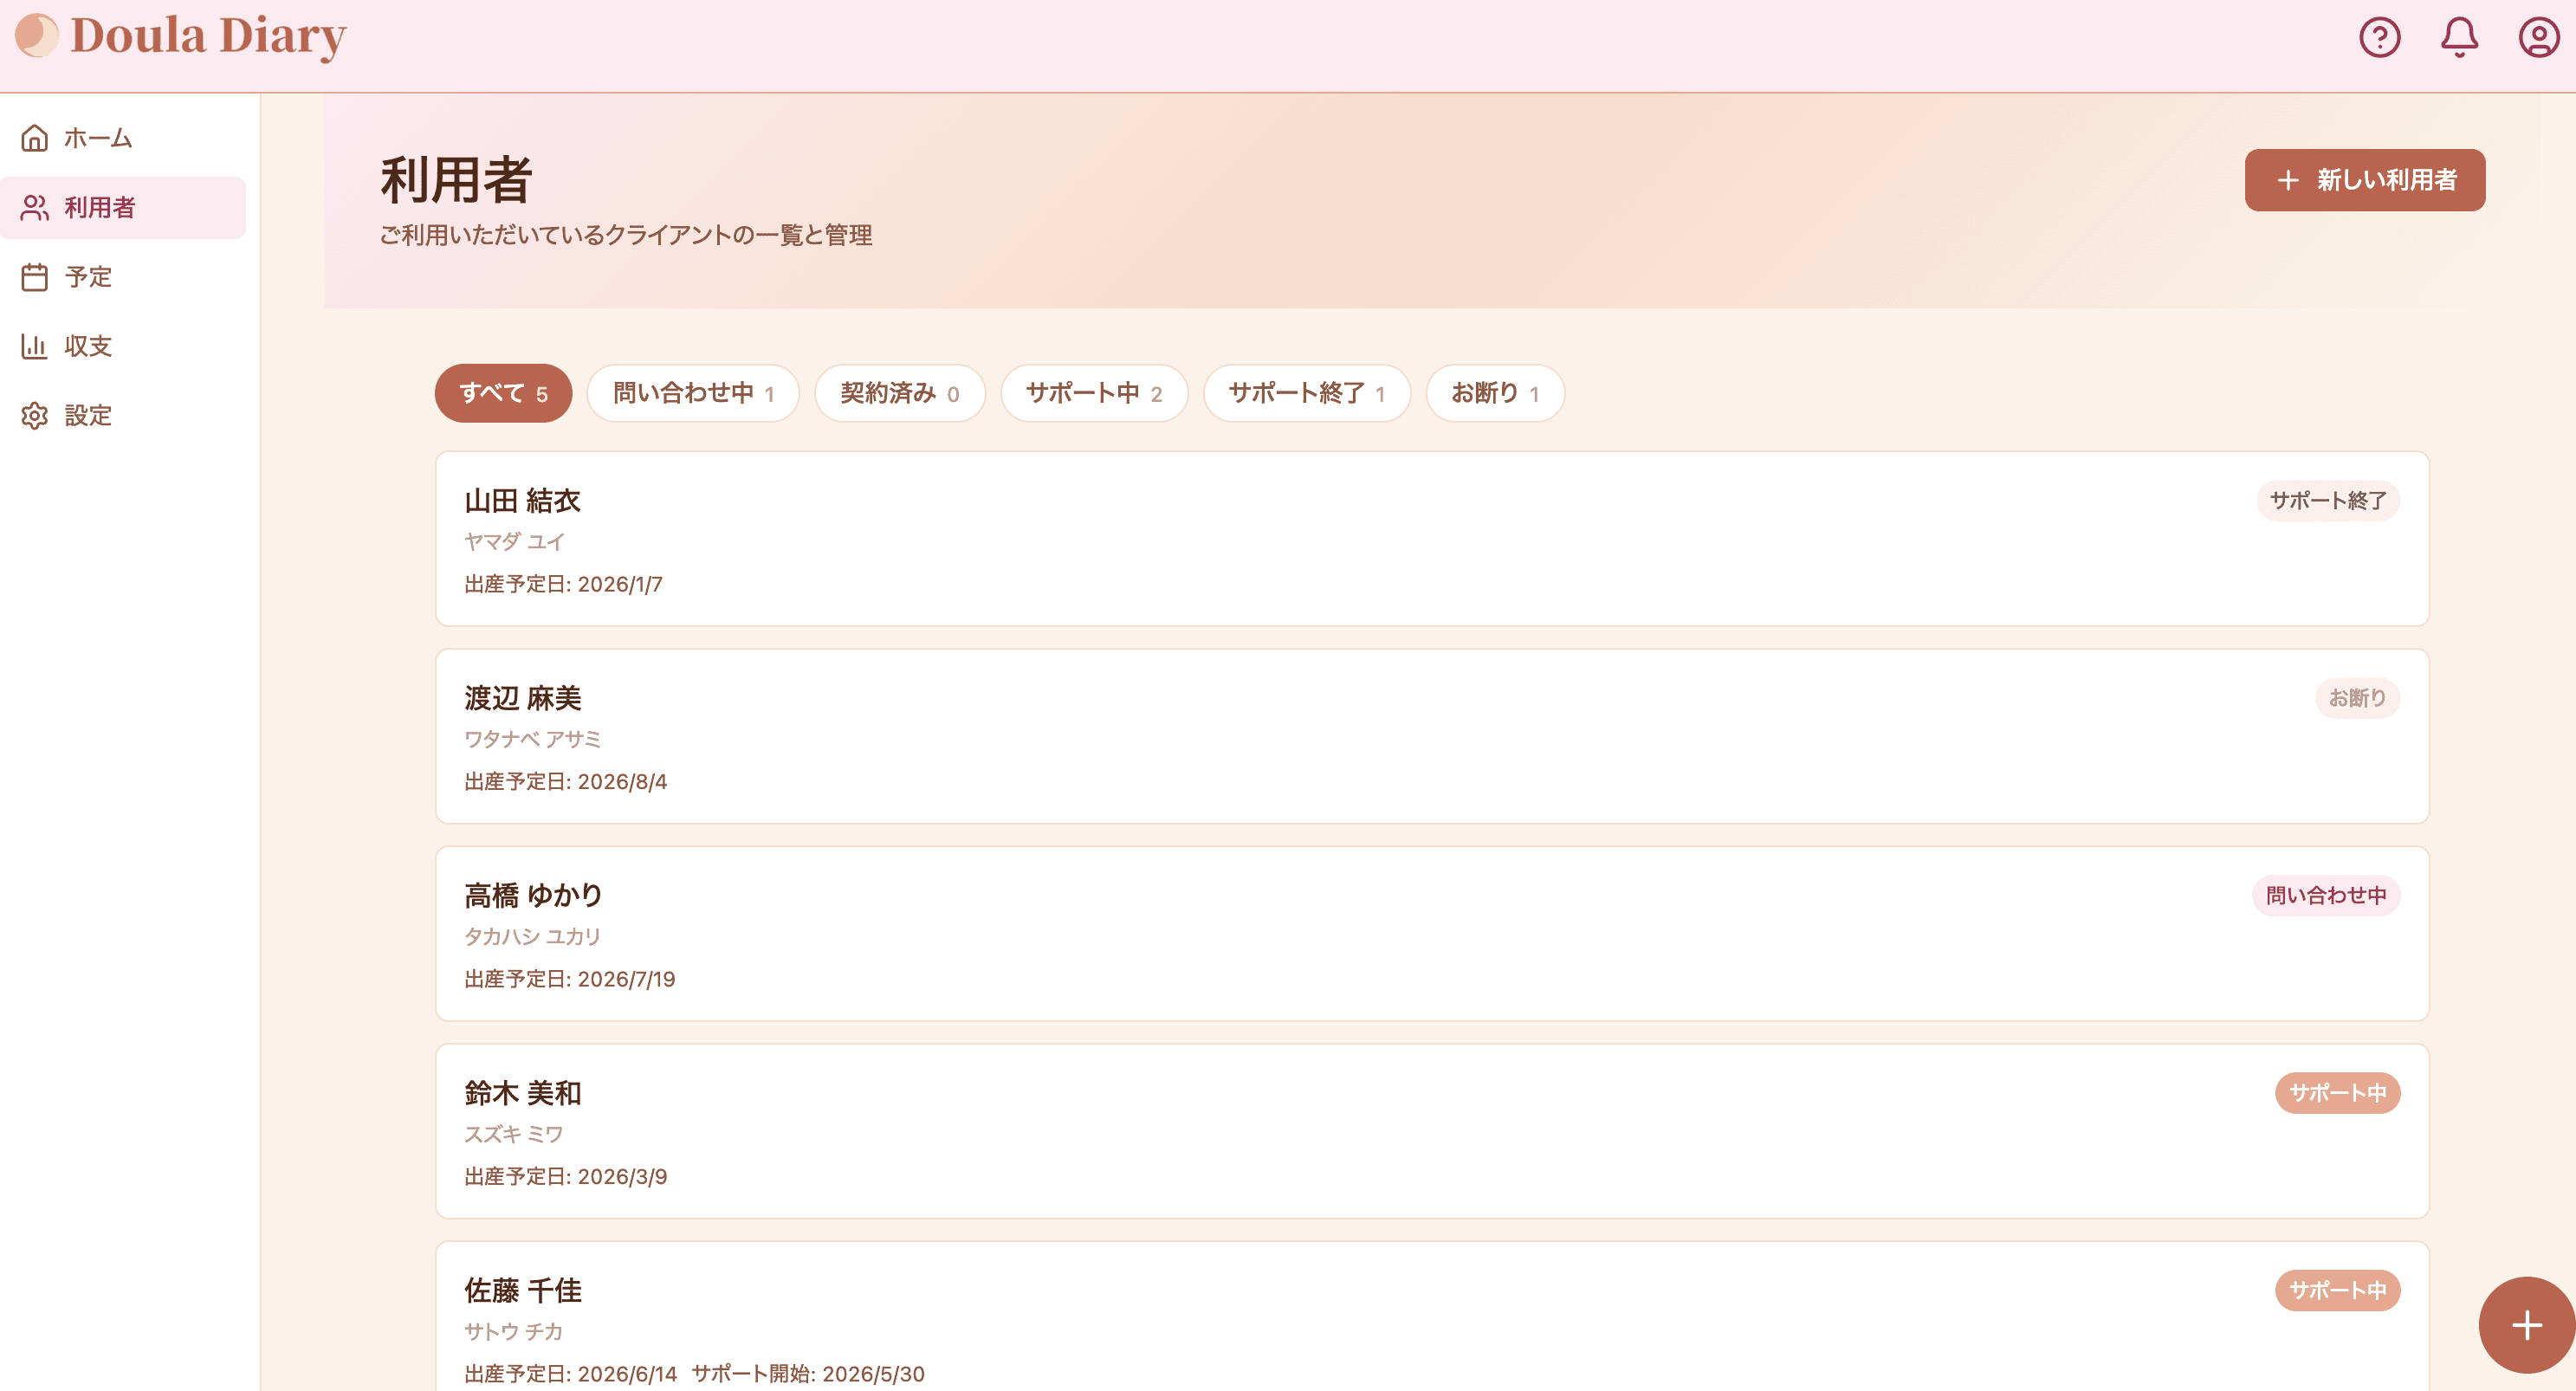Filter by サポート終了 tab
The height and width of the screenshot is (1391, 2576).
pos(1306,393)
